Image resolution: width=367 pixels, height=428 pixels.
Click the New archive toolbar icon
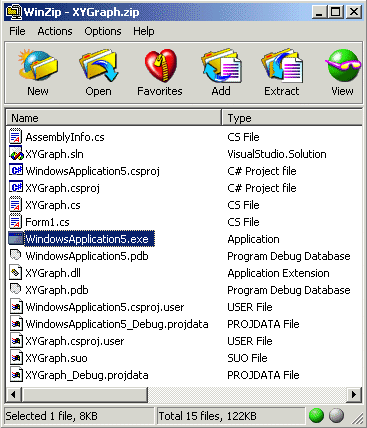click(38, 66)
